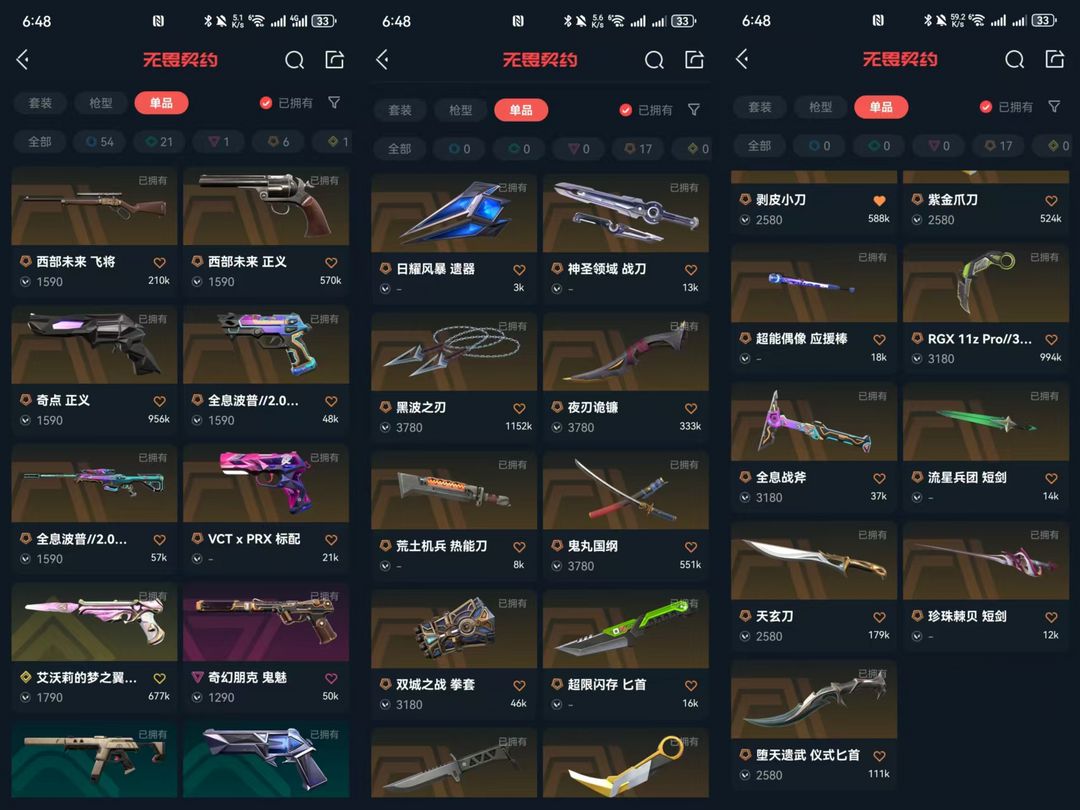The height and width of the screenshot is (810, 1080).
Task: Toggle the 已拥有 checkbox in the left screen
Action: click(x=266, y=103)
